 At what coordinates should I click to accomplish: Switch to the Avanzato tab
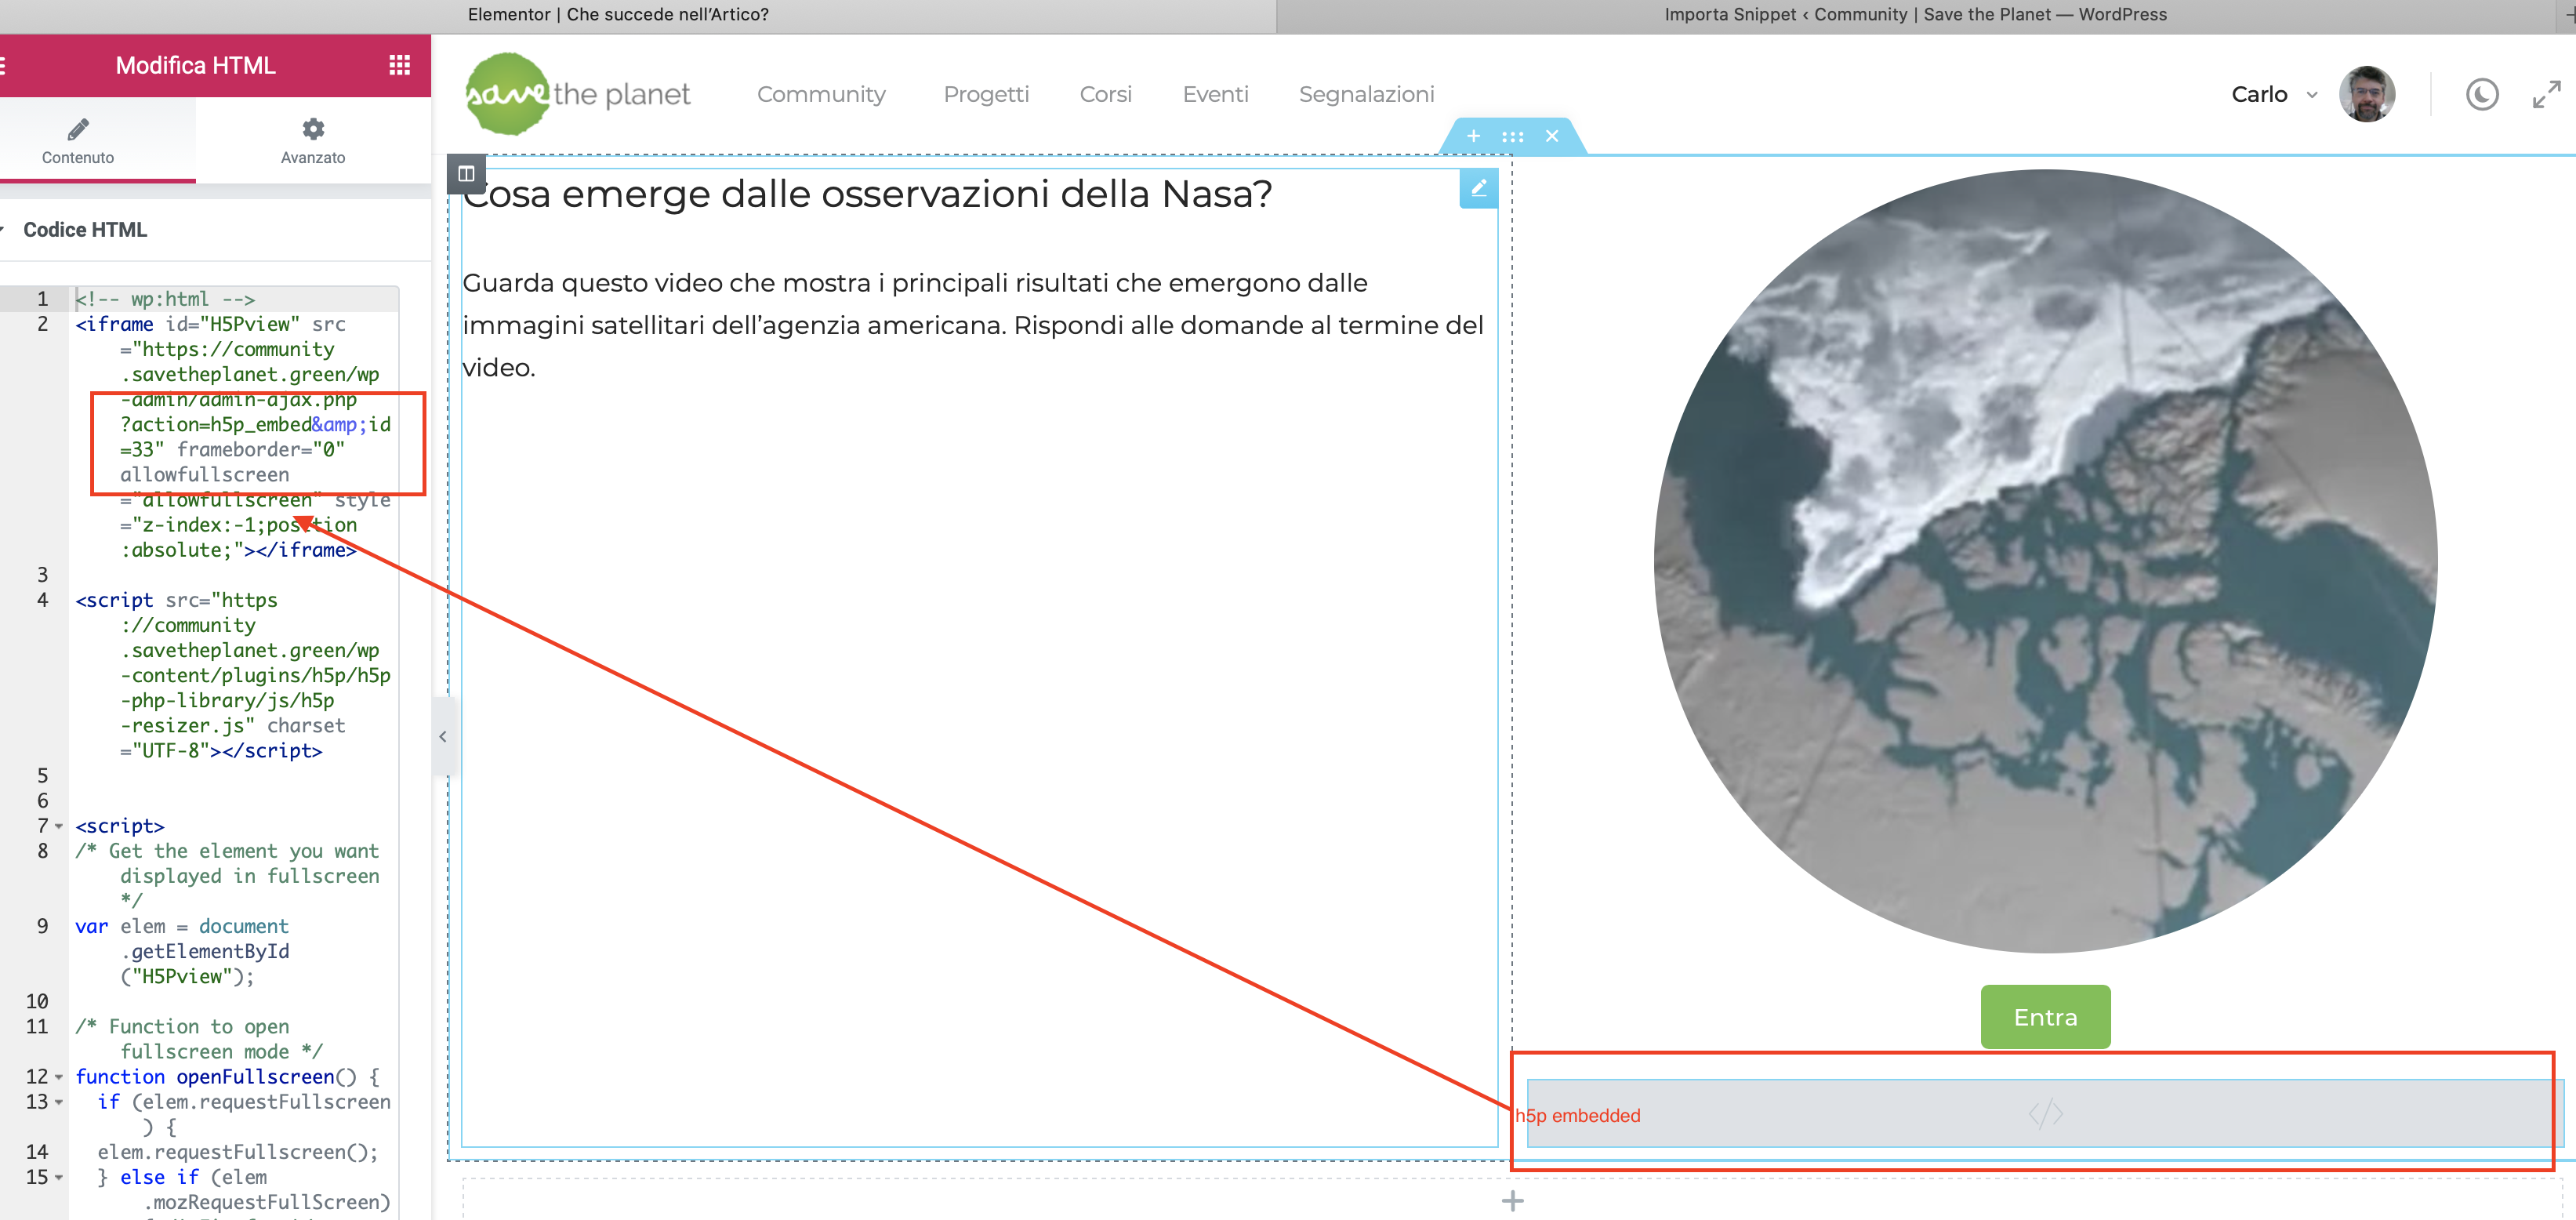click(x=313, y=141)
